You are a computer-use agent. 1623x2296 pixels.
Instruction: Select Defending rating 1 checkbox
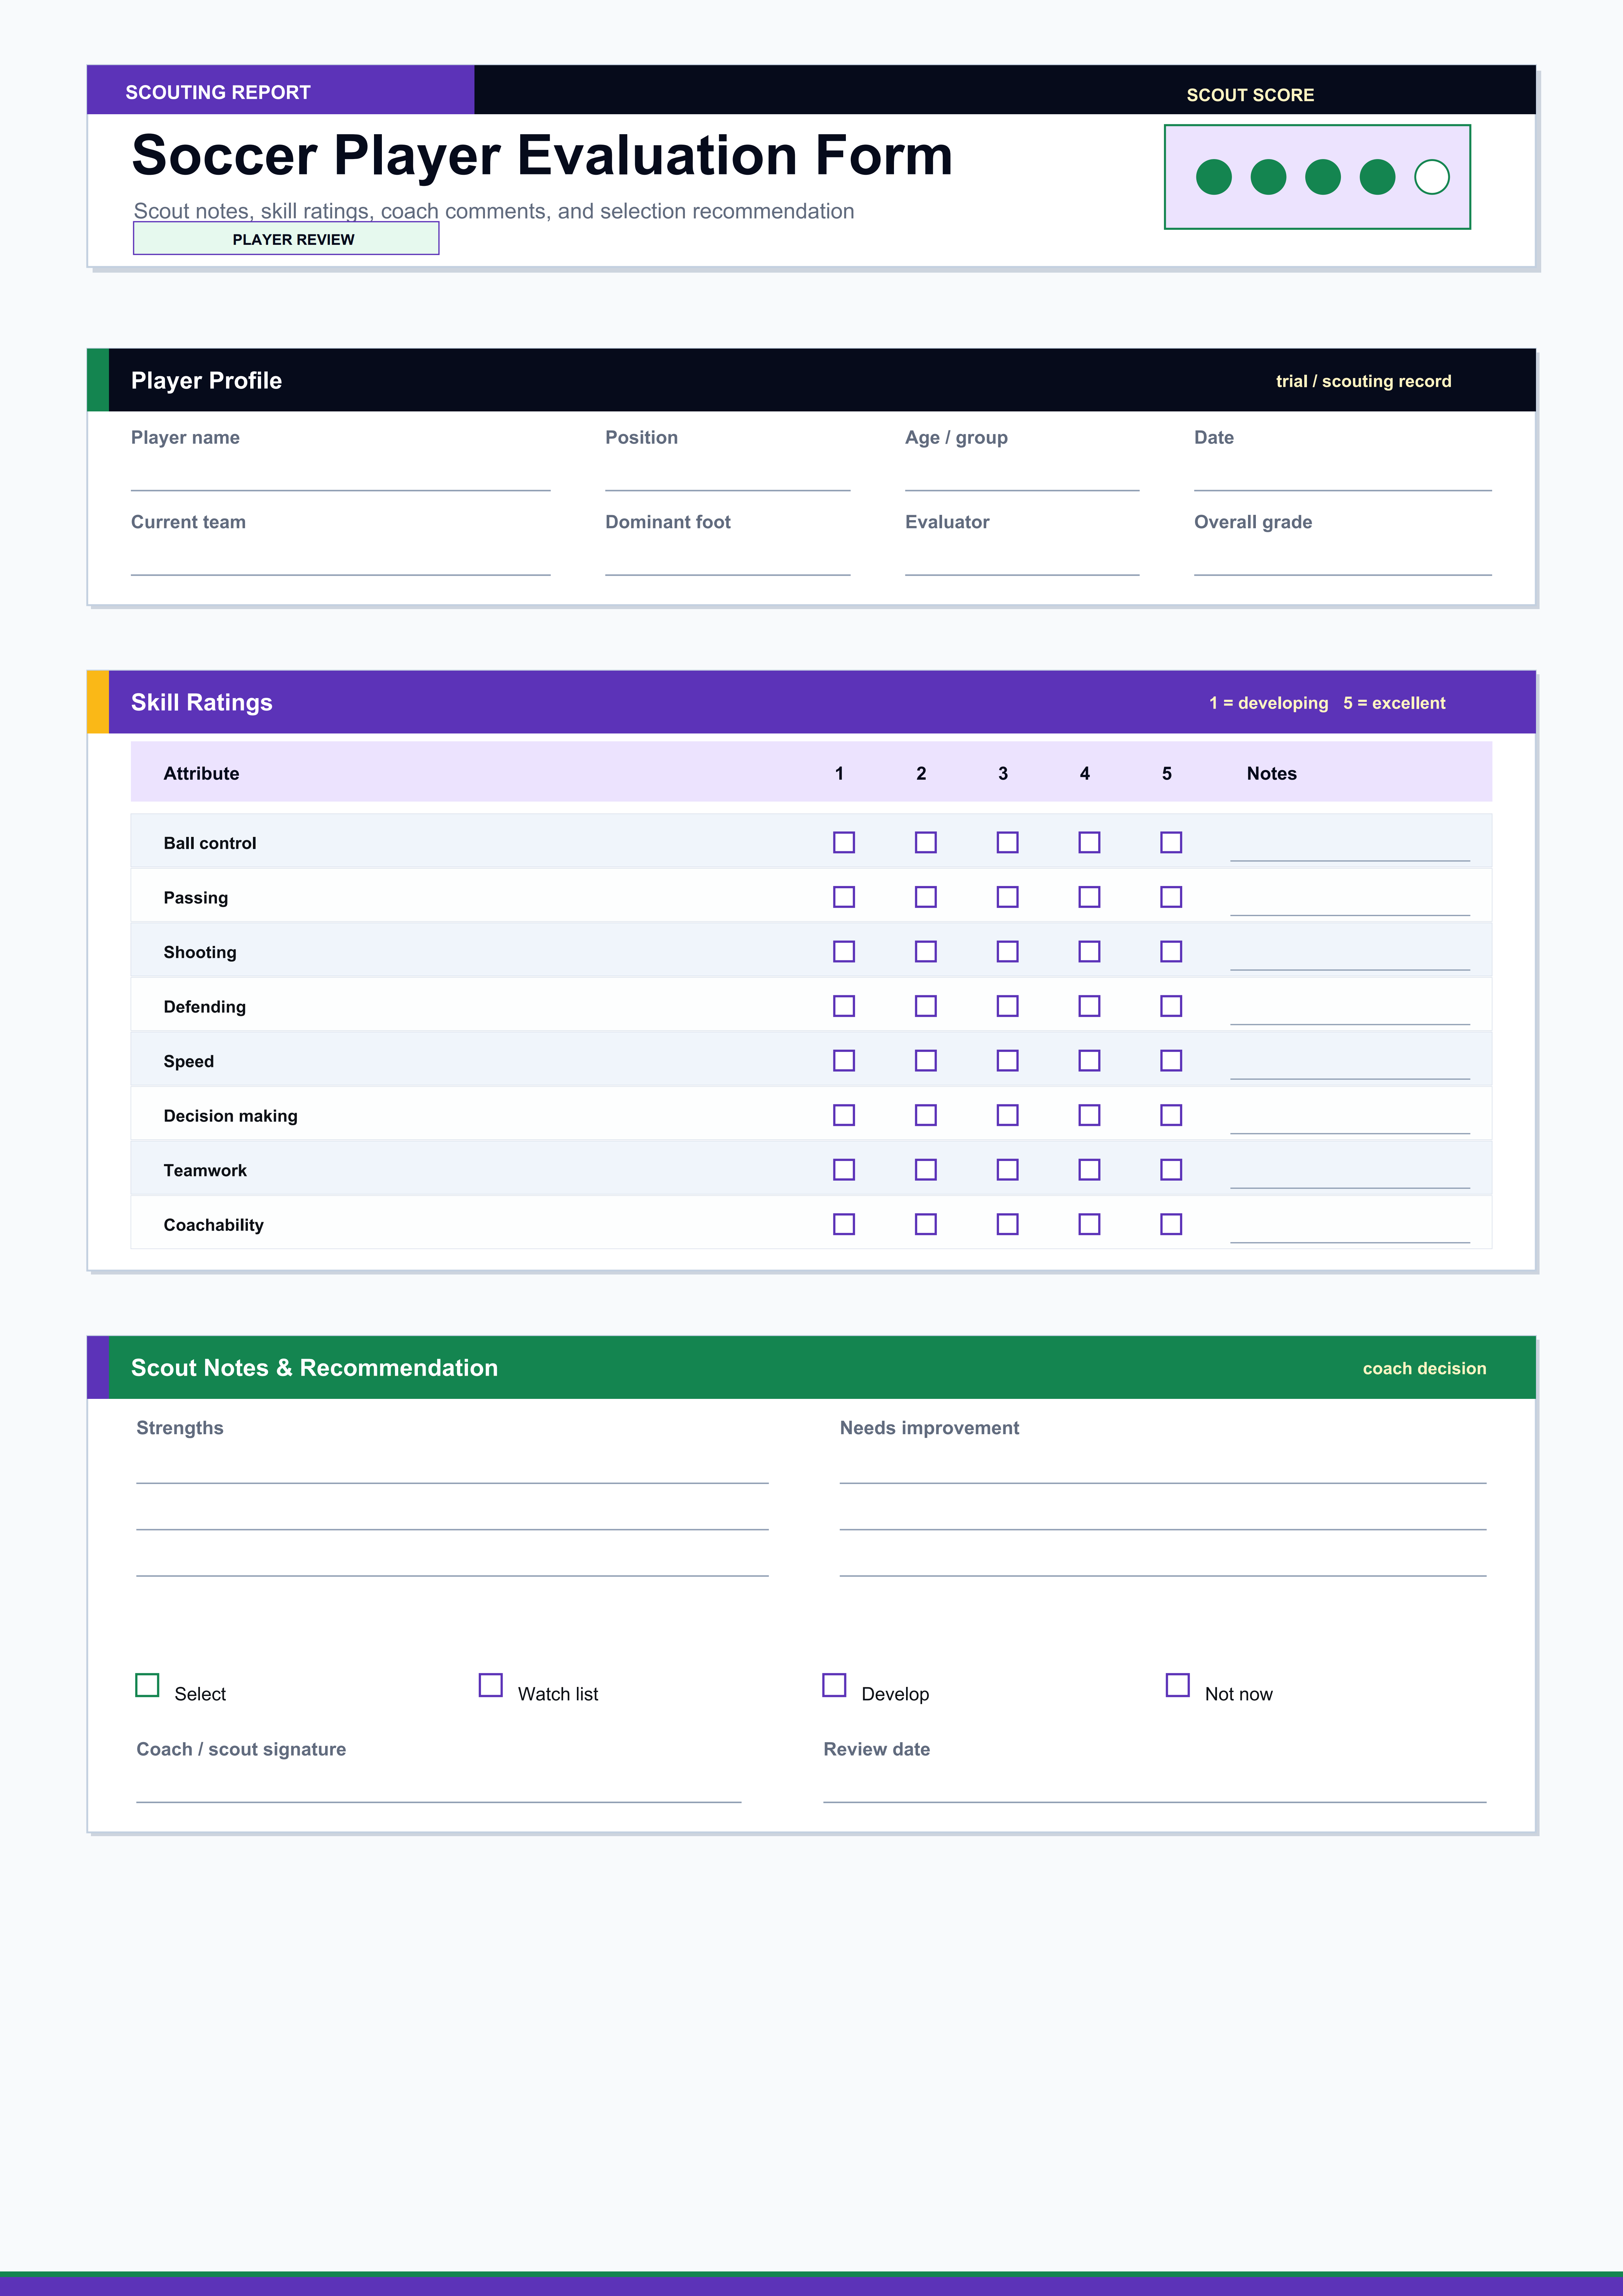tap(844, 1006)
